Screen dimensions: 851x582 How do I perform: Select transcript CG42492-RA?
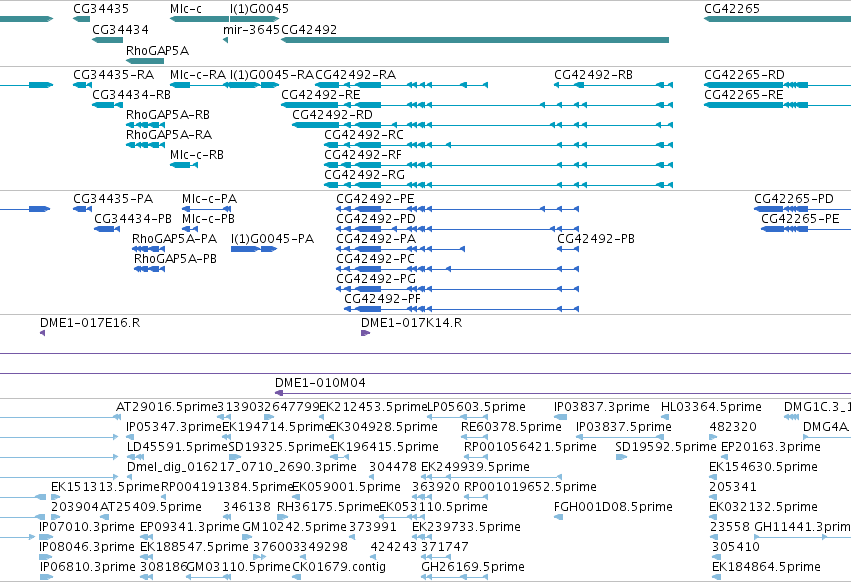(401, 85)
